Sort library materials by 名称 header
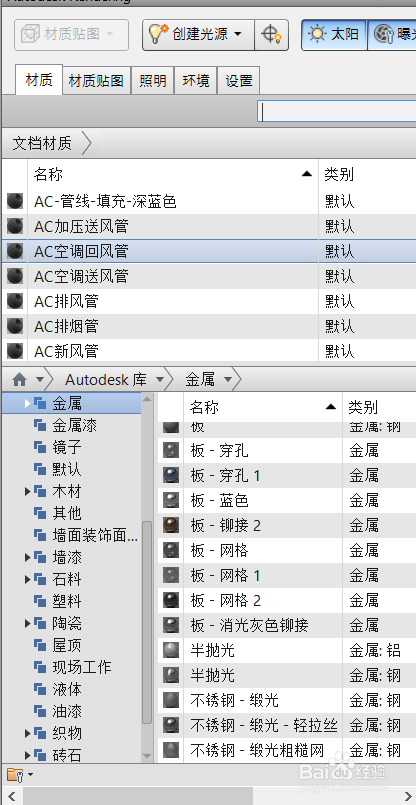 pyautogui.click(x=263, y=408)
